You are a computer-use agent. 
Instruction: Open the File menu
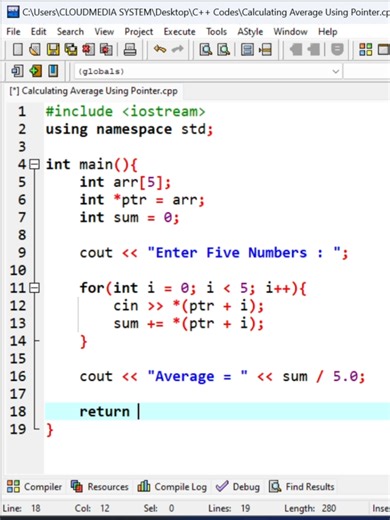click(x=13, y=32)
